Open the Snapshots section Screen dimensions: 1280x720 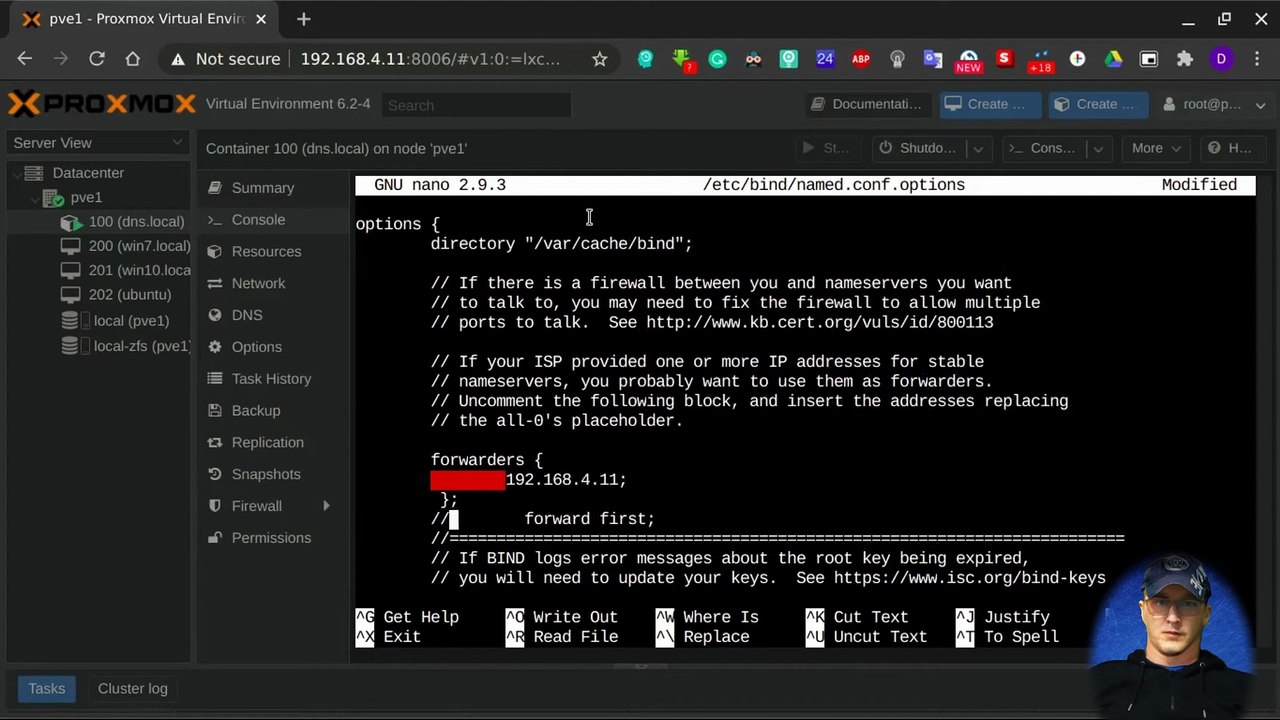(x=265, y=475)
